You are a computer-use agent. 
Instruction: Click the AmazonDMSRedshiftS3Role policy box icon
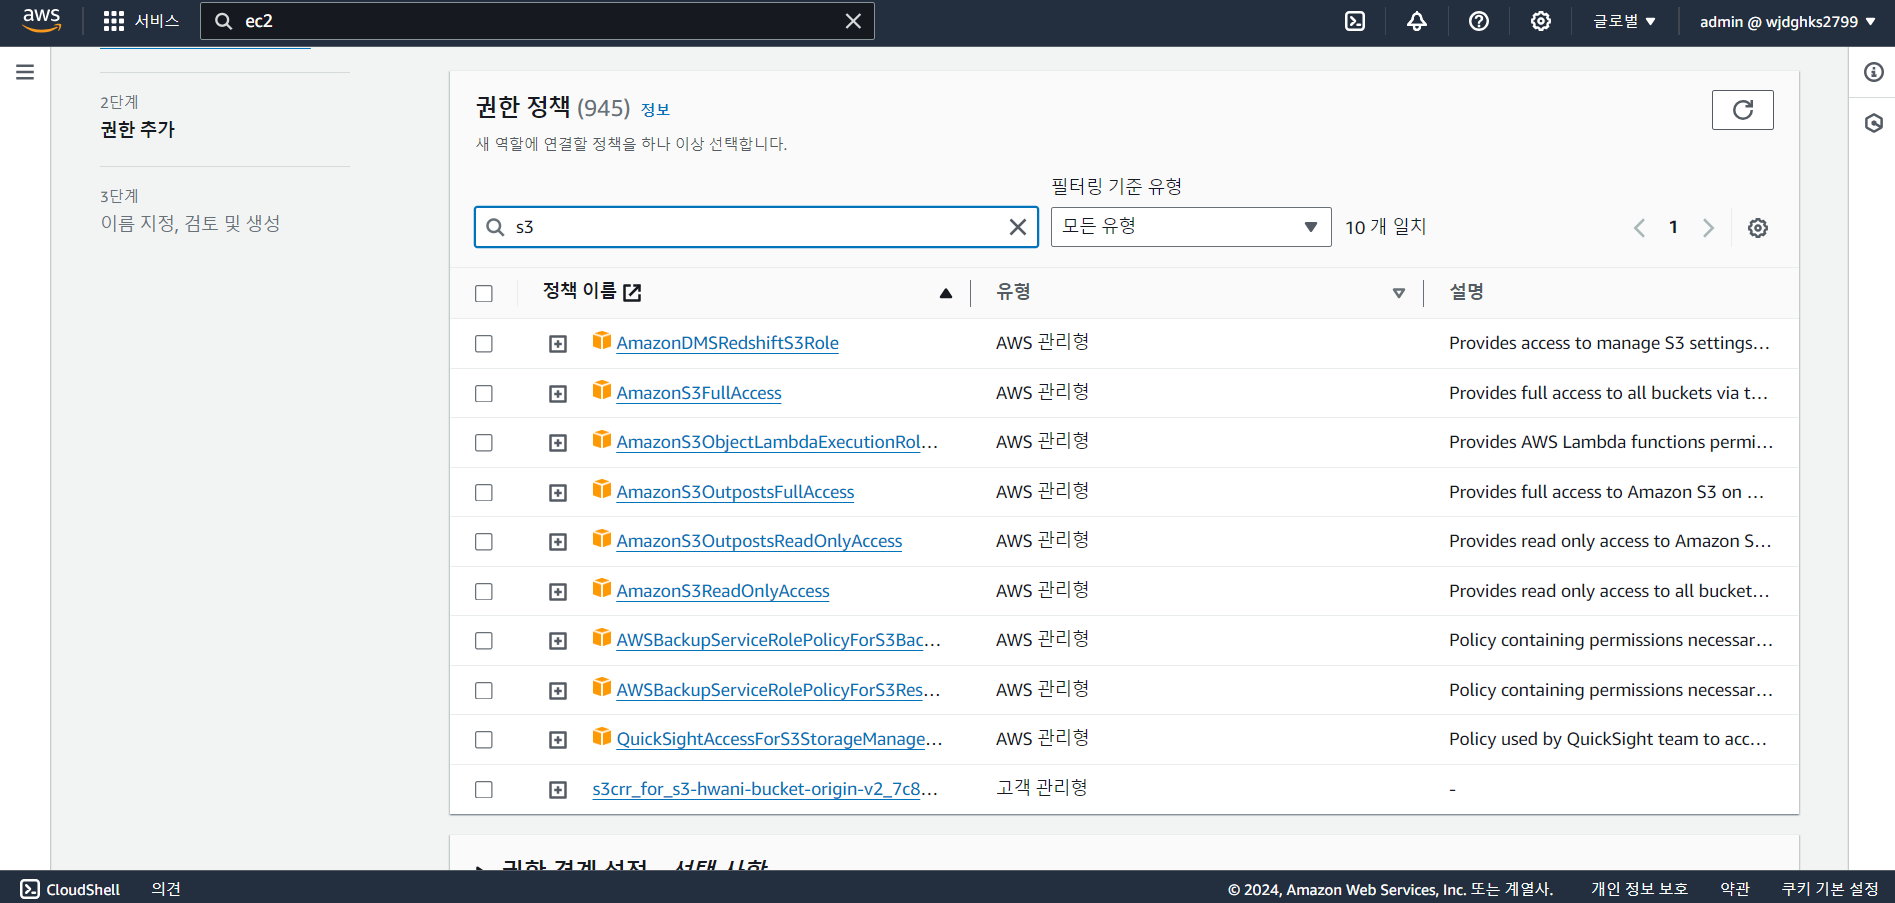pyautogui.click(x=602, y=340)
